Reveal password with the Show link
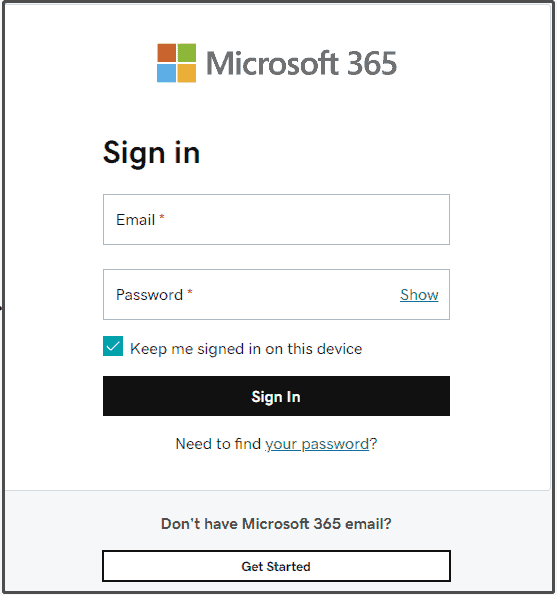 pos(419,295)
